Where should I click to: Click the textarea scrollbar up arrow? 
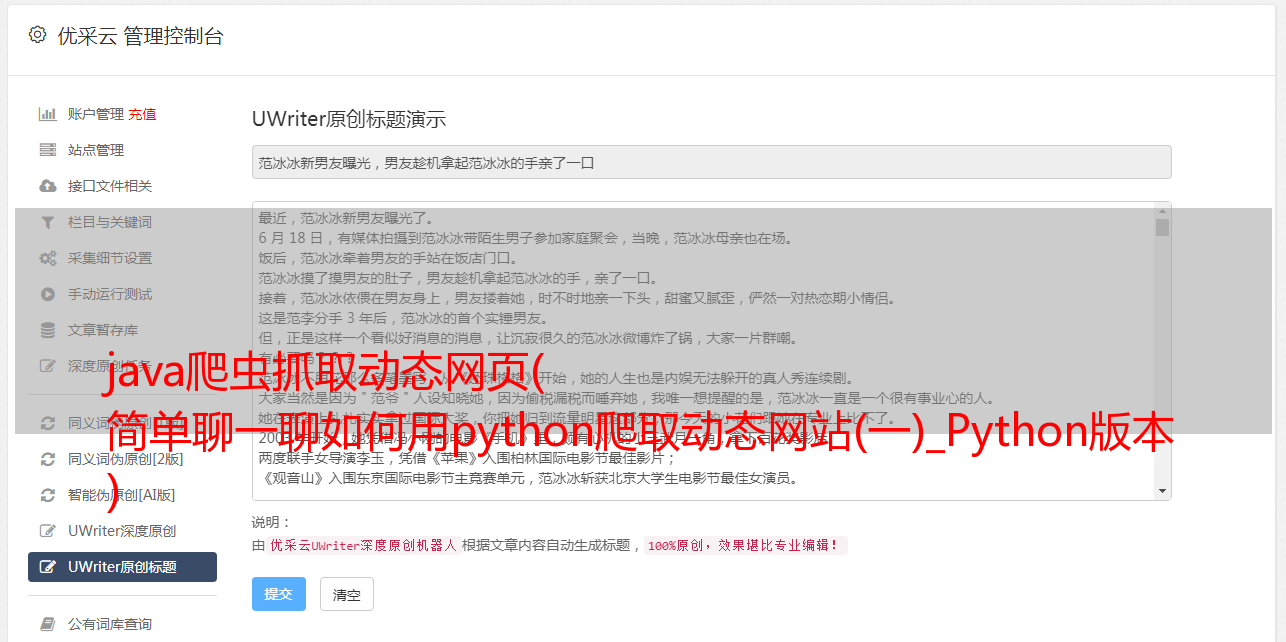[1162, 211]
